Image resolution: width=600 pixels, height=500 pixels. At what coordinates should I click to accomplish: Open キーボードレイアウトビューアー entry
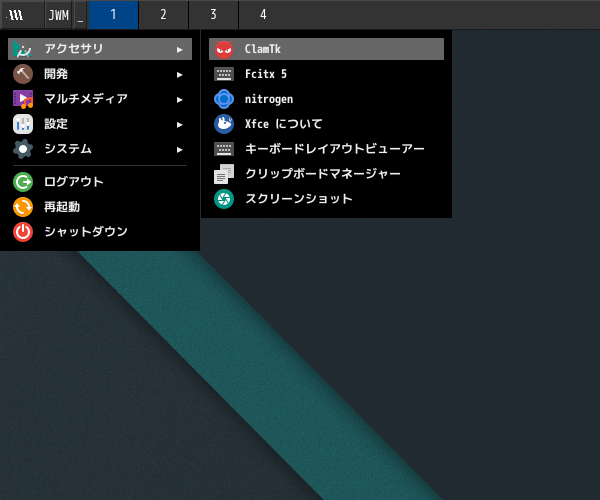[x=326, y=149]
